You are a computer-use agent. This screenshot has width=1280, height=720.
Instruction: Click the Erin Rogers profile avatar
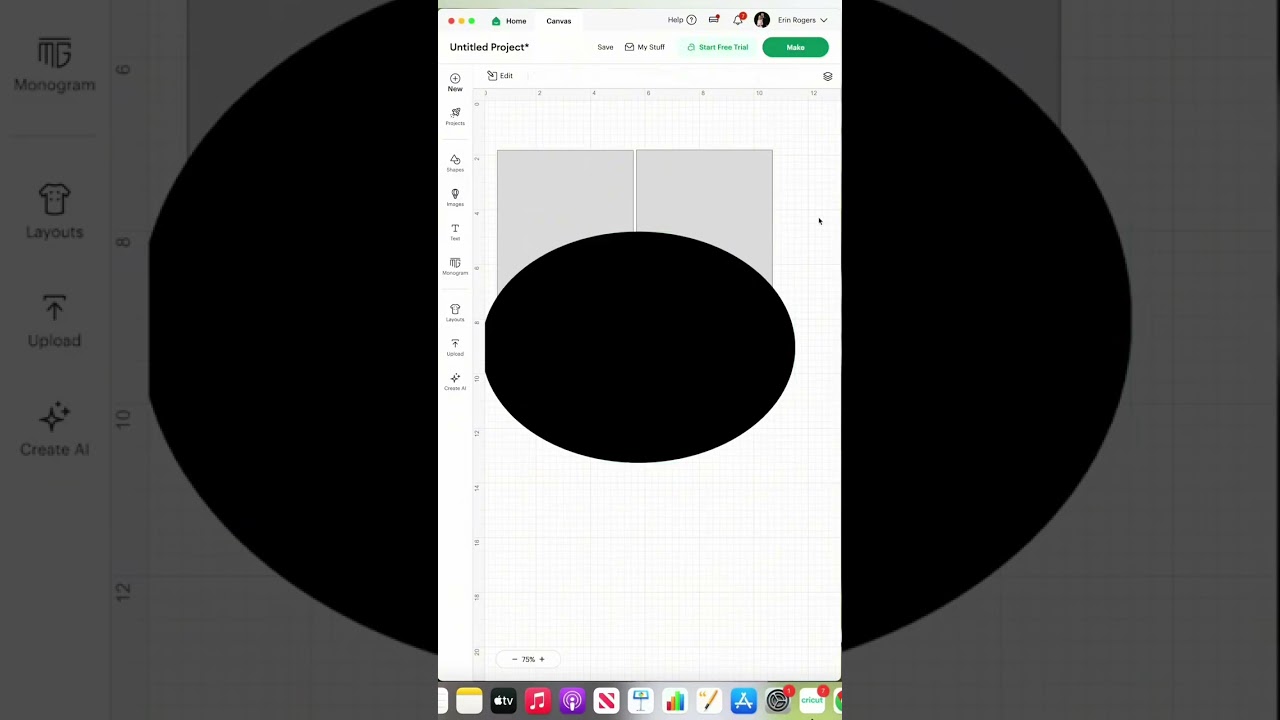(x=762, y=20)
